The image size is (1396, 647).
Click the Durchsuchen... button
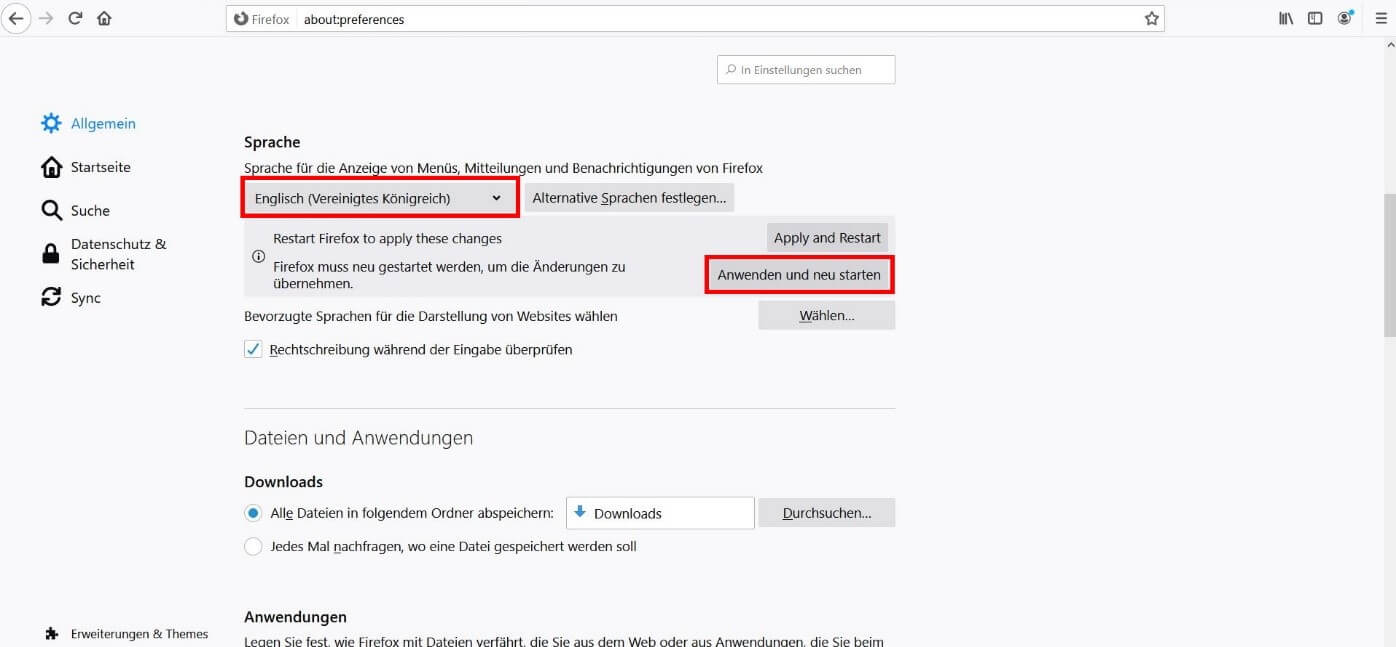[x=827, y=513]
